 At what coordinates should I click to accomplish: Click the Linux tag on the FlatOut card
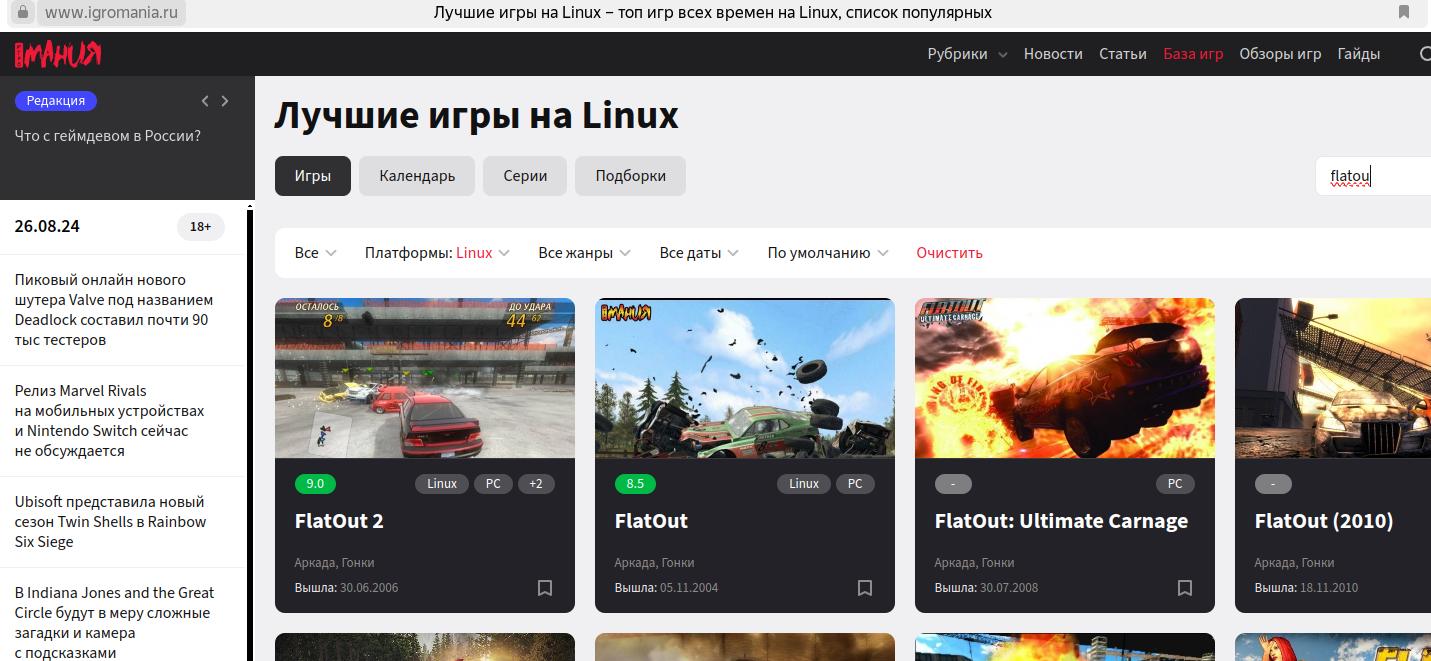point(804,484)
